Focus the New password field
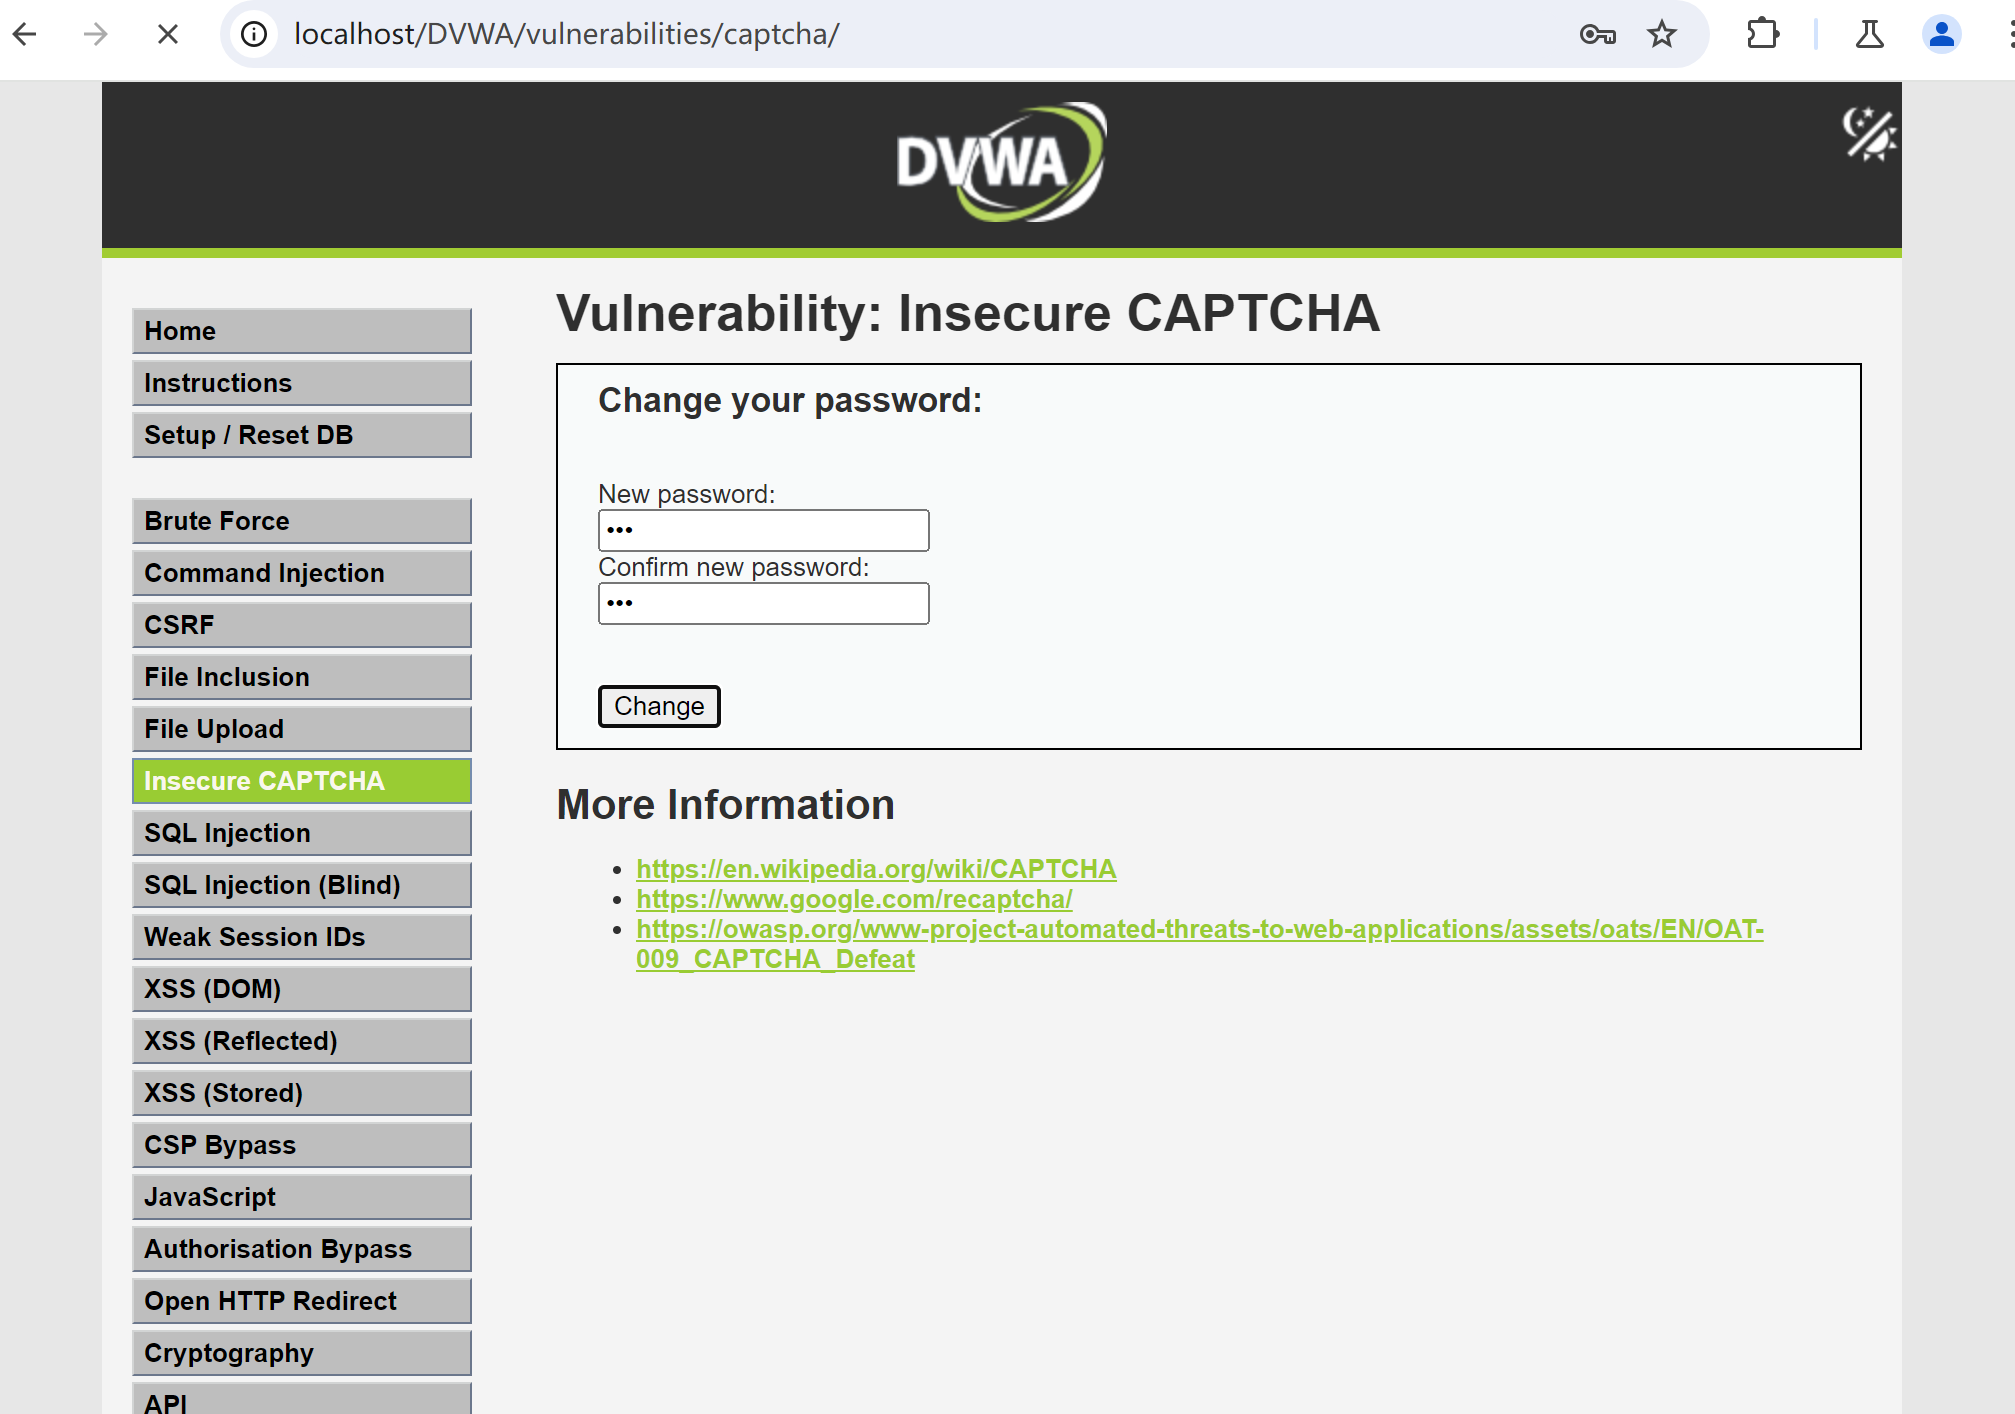This screenshot has width=2015, height=1414. (x=763, y=530)
